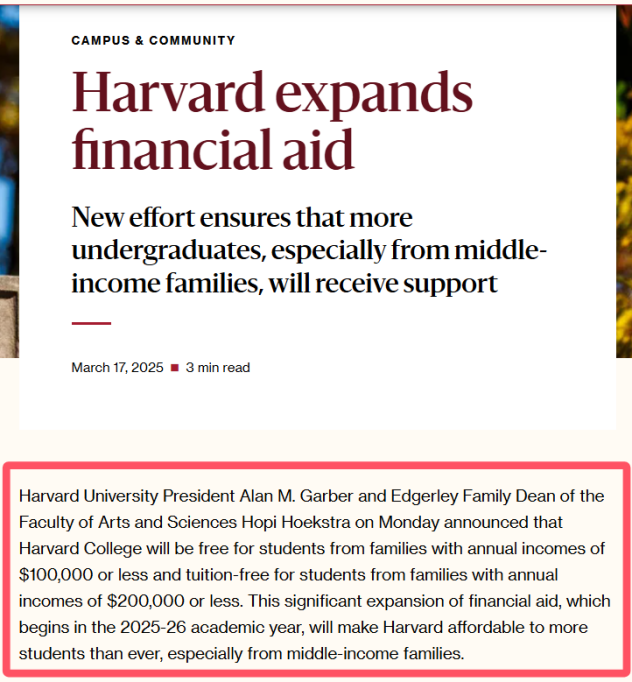The height and width of the screenshot is (682, 632).
Task: Click the "3 min read" label
Action: 218,367
